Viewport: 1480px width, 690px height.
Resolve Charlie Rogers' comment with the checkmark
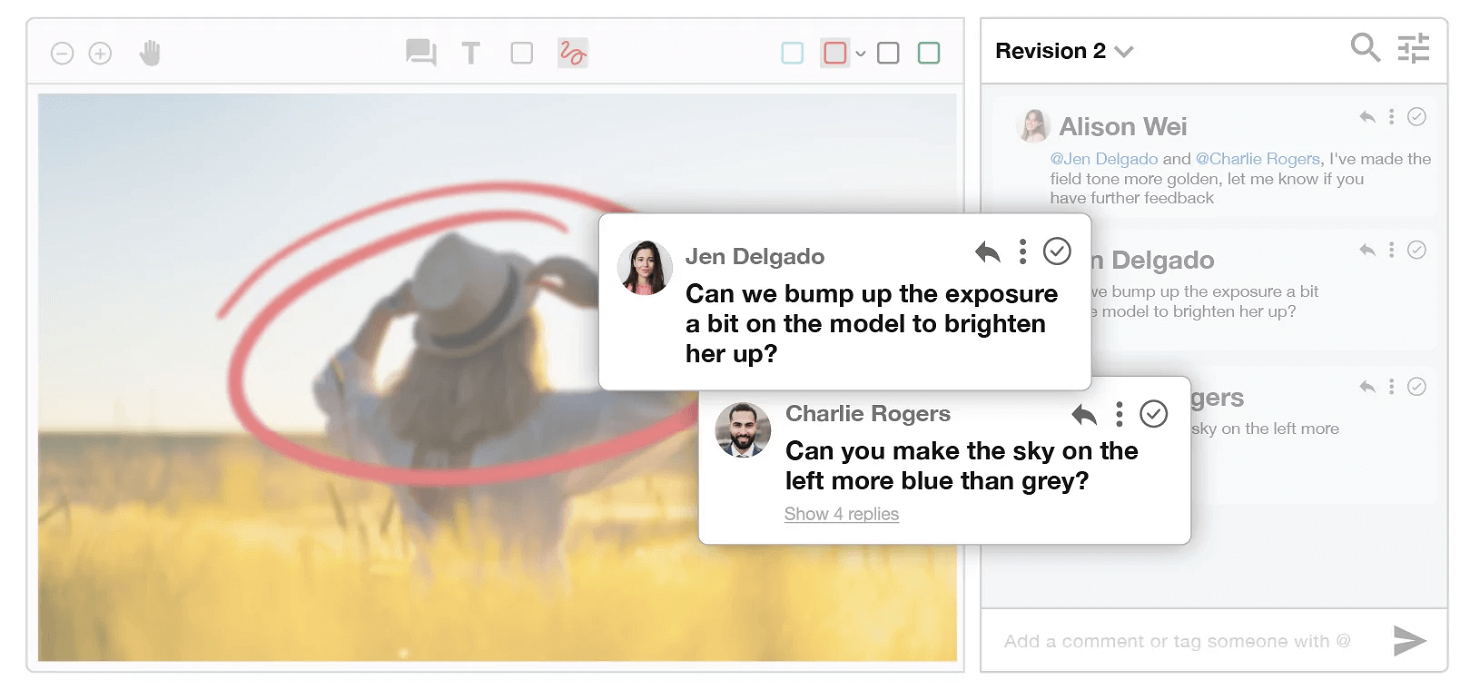coord(1155,413)
